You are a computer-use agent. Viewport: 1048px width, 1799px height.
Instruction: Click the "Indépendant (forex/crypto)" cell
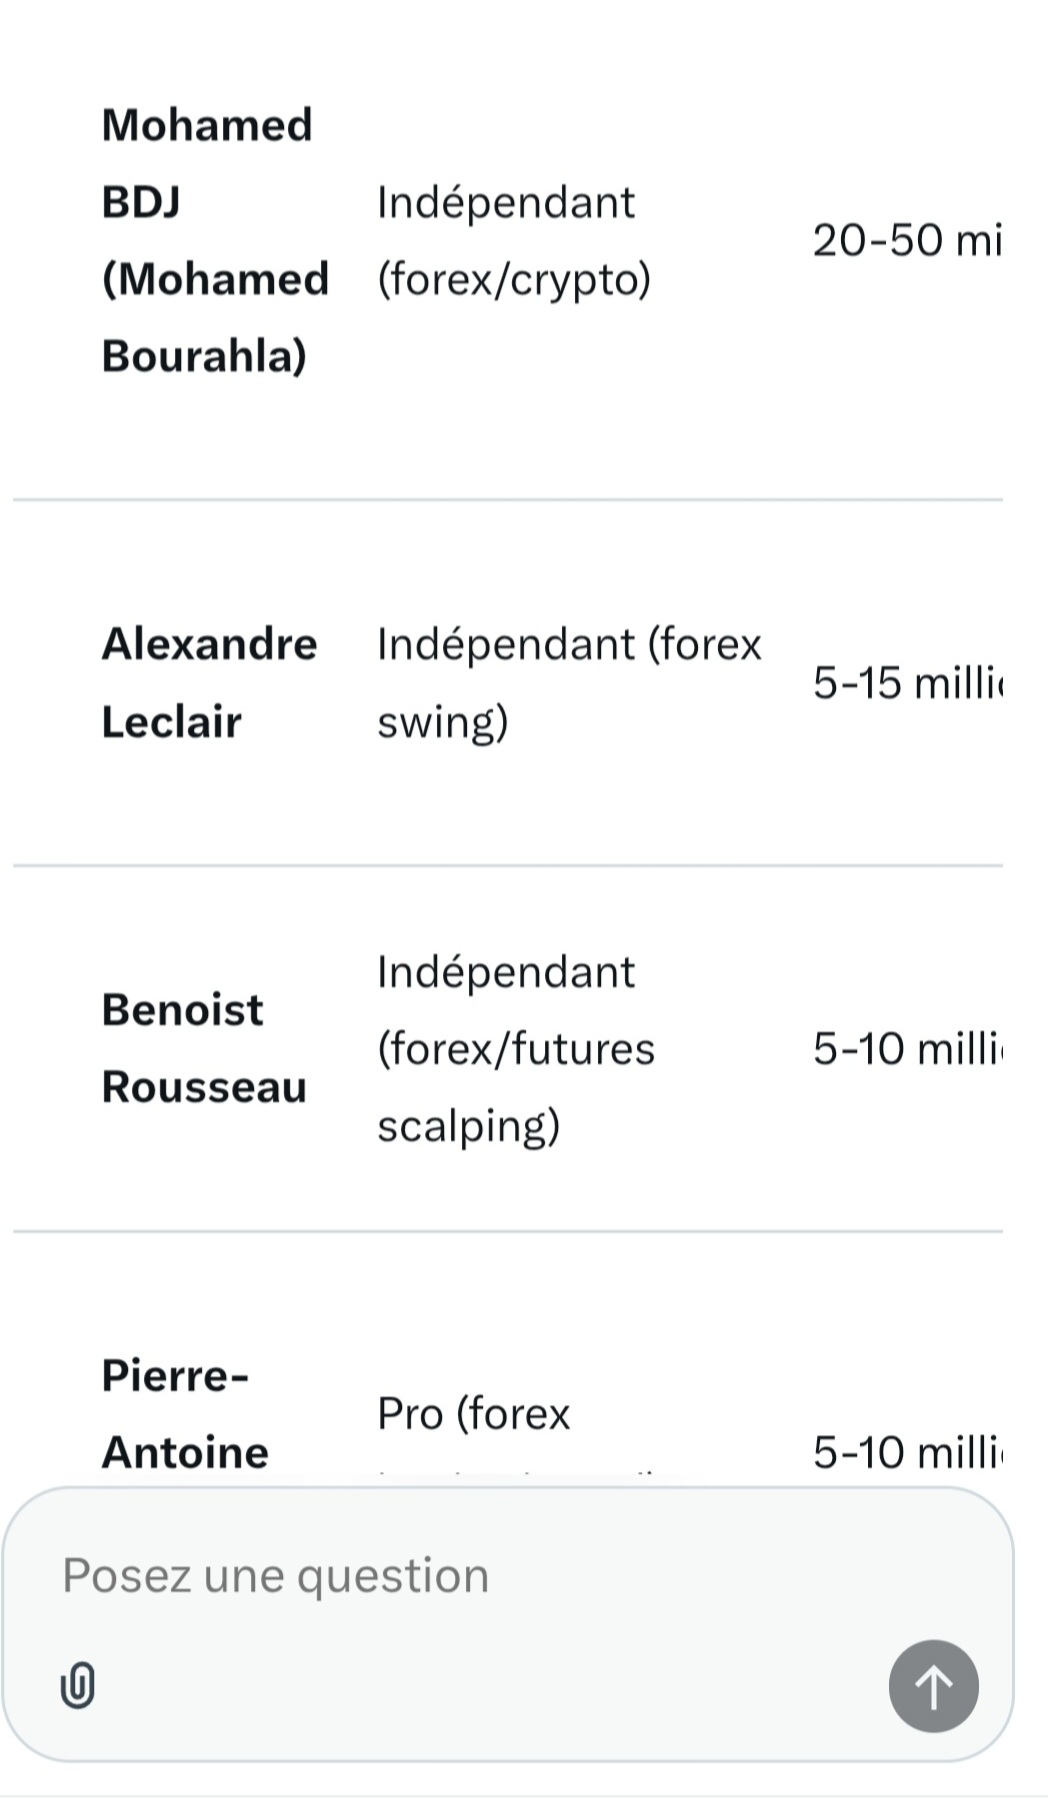coord(513,240)
